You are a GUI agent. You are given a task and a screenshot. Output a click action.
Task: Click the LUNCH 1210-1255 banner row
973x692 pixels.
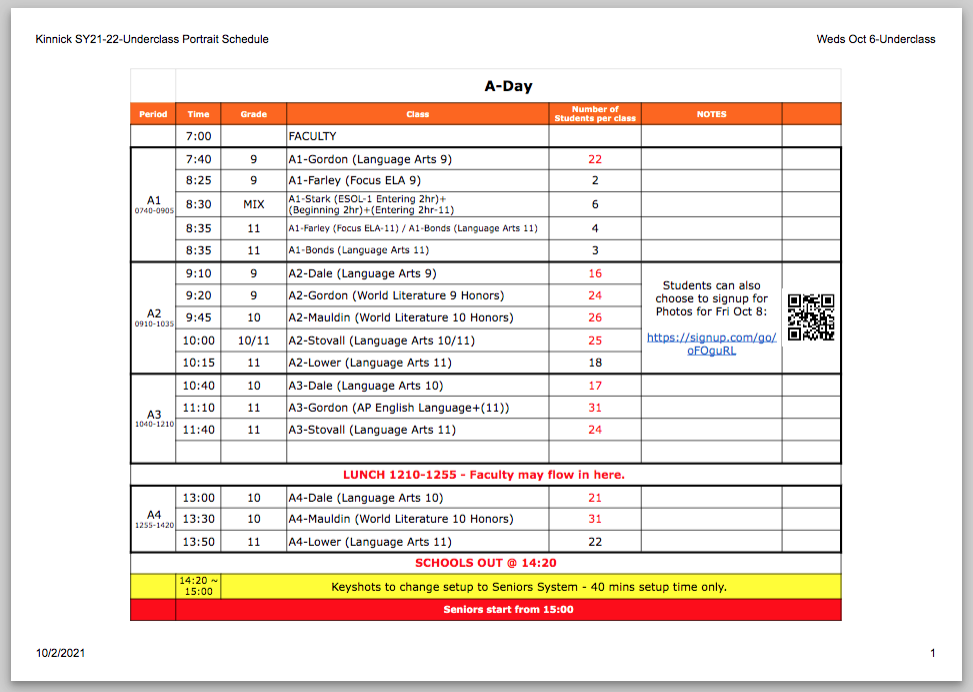pos(484,474)
